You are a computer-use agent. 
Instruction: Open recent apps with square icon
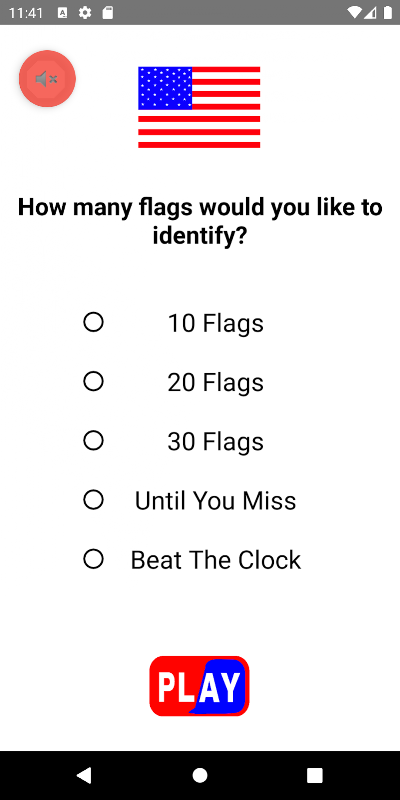pyautogui.click(x=315, y=776)
